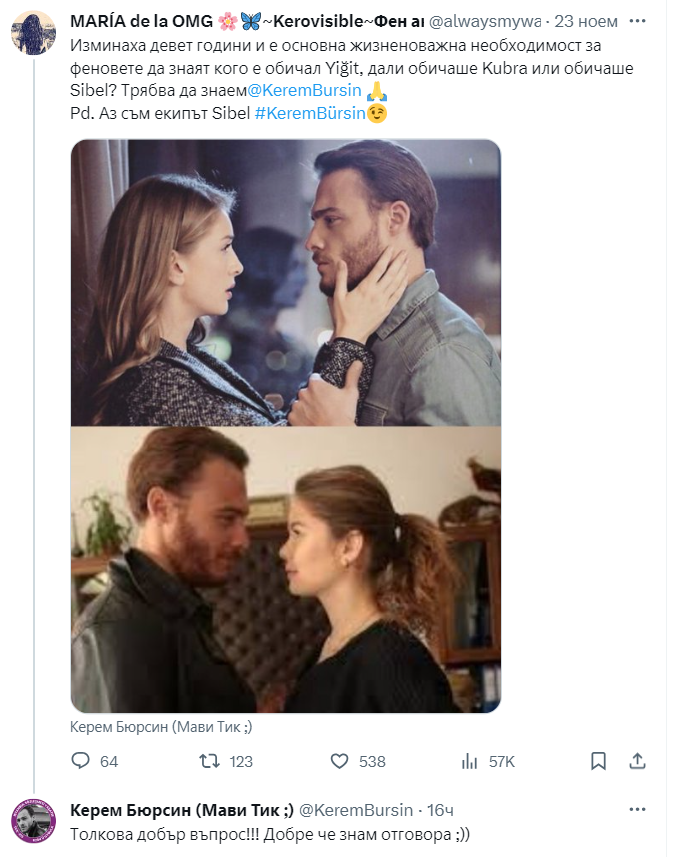Screen dimensions: 682x857
Task: Open the #KeremBürsin hashtag link
Action: click(x=309, y=113)
